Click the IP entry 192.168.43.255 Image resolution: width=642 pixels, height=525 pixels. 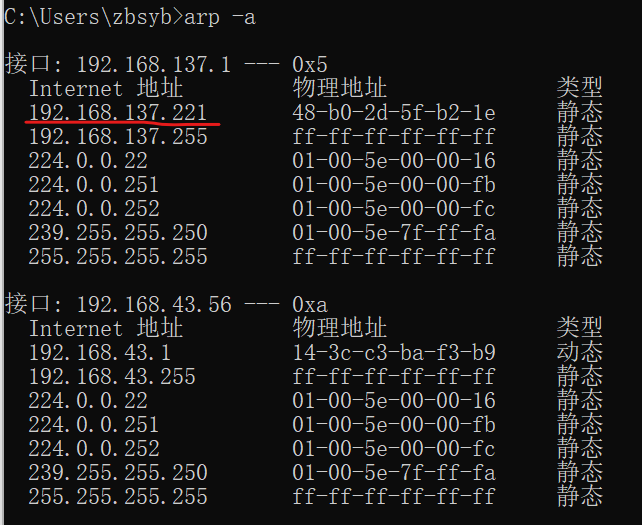(x=112, y=376)
